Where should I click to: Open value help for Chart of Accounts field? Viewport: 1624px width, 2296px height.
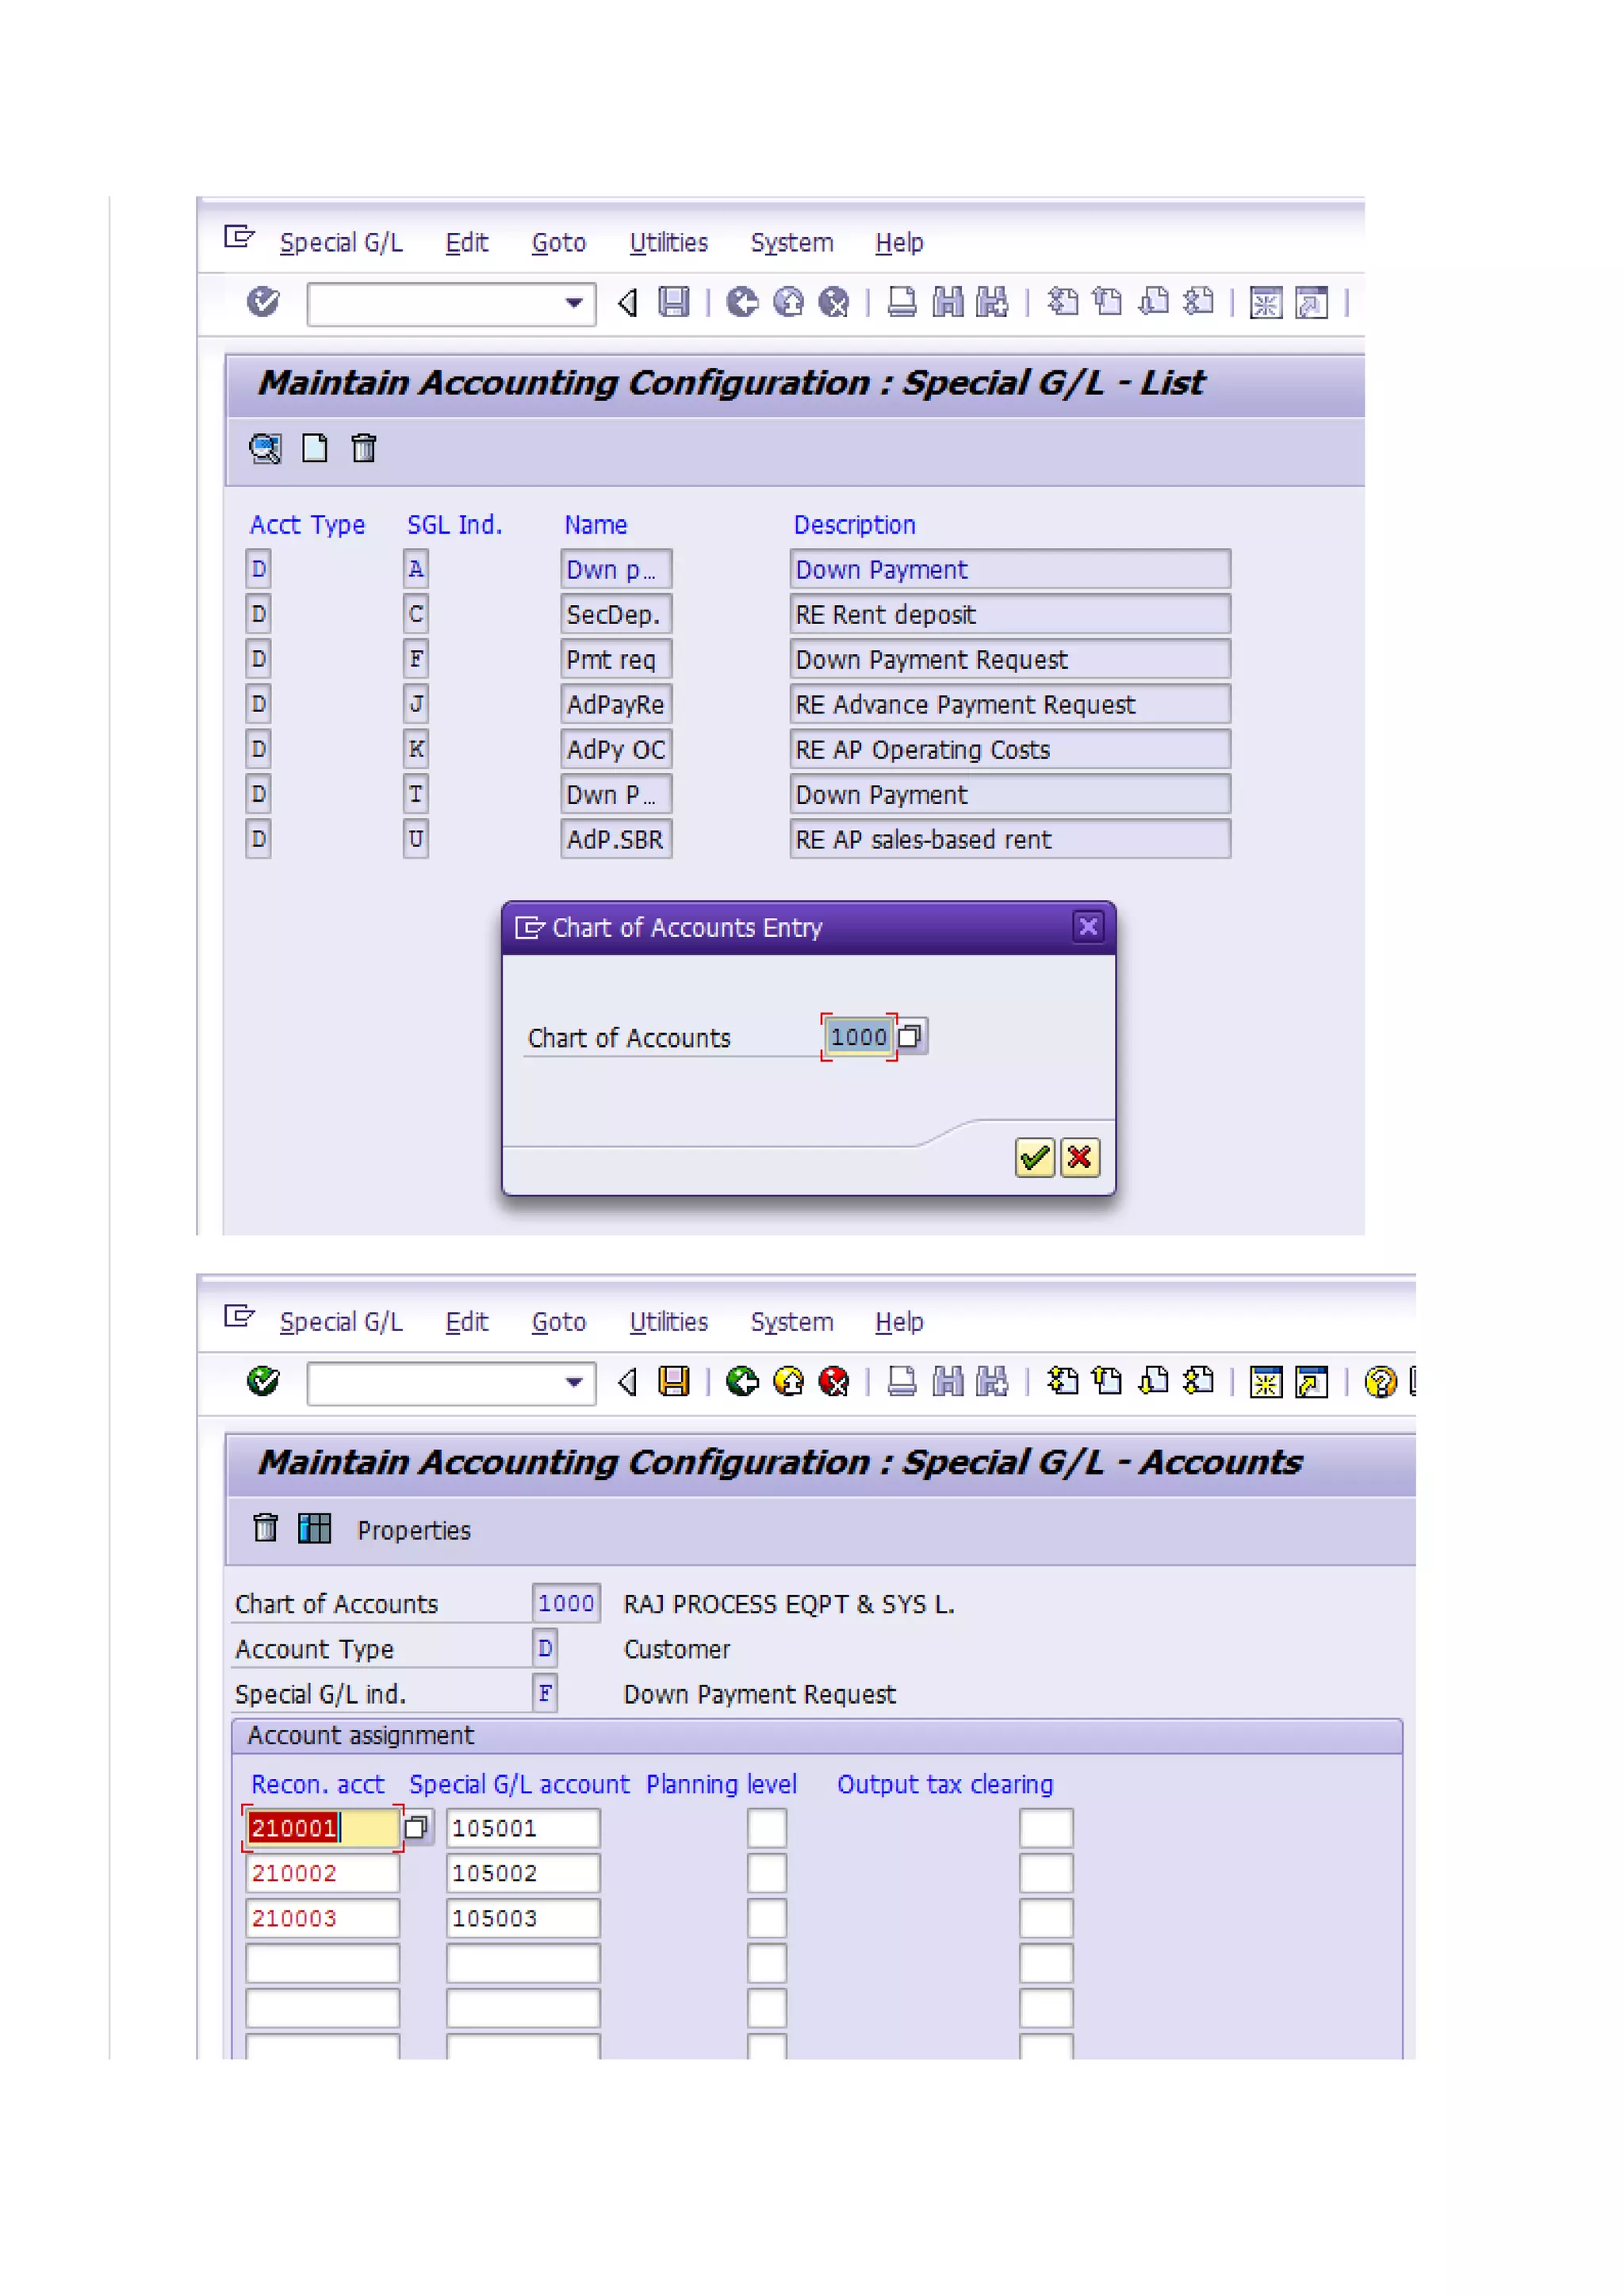click(910, 1036)
